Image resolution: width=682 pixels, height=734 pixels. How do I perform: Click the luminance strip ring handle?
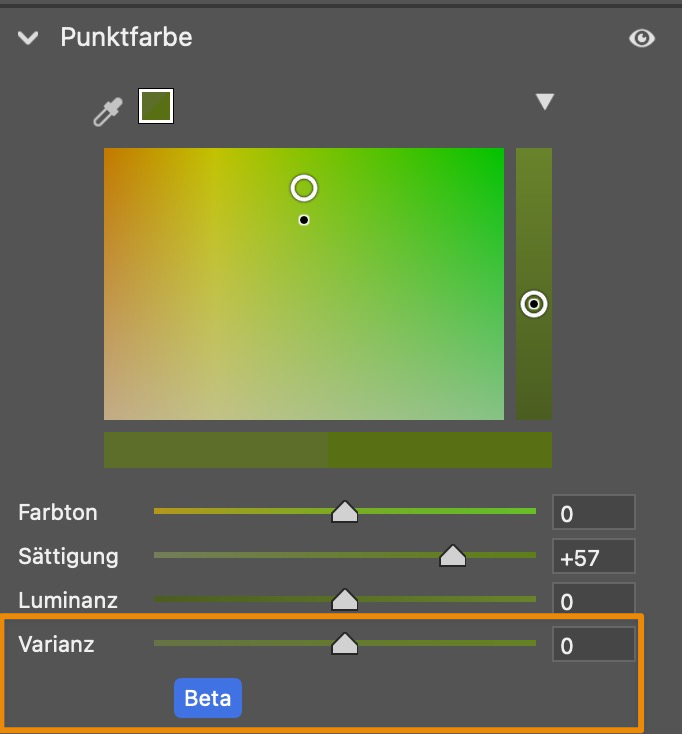(534, 304)
